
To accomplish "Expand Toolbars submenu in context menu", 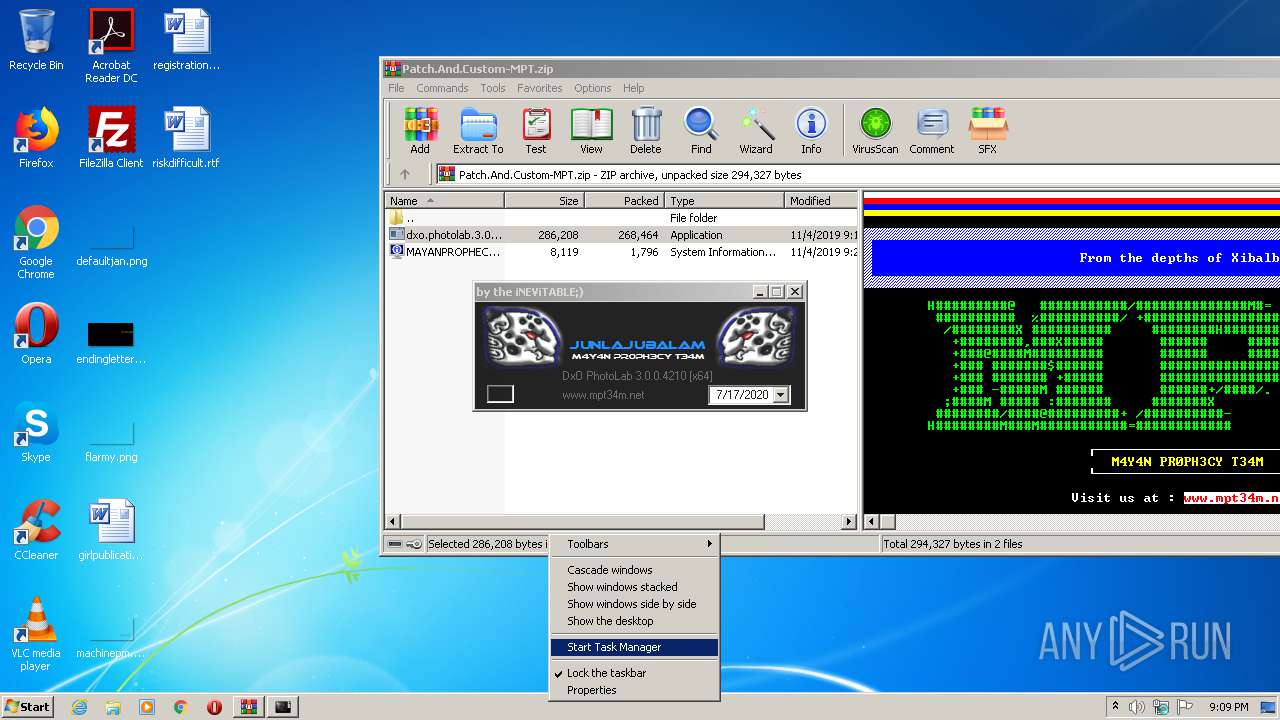I will (x=634, y=544).
